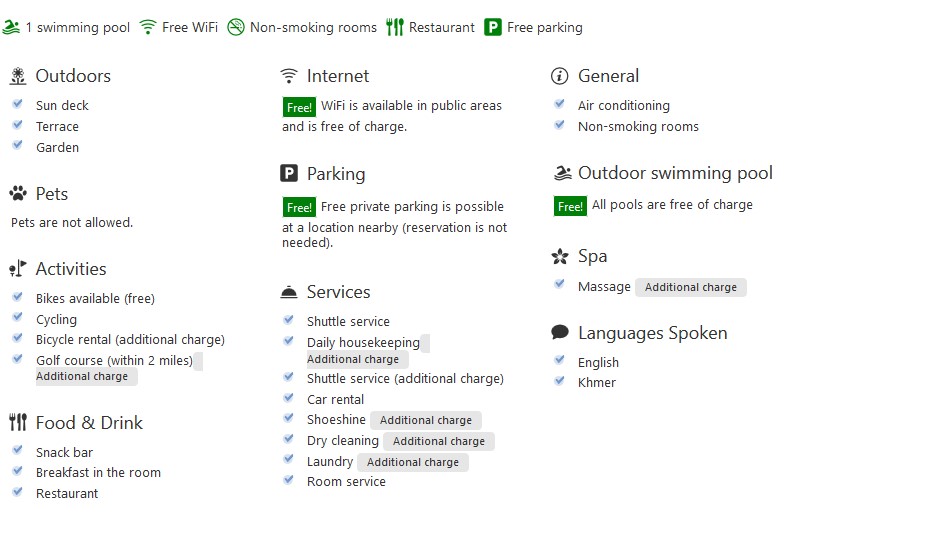
Task: Click the green Free! badge under Parking
Action: [299, 207]
